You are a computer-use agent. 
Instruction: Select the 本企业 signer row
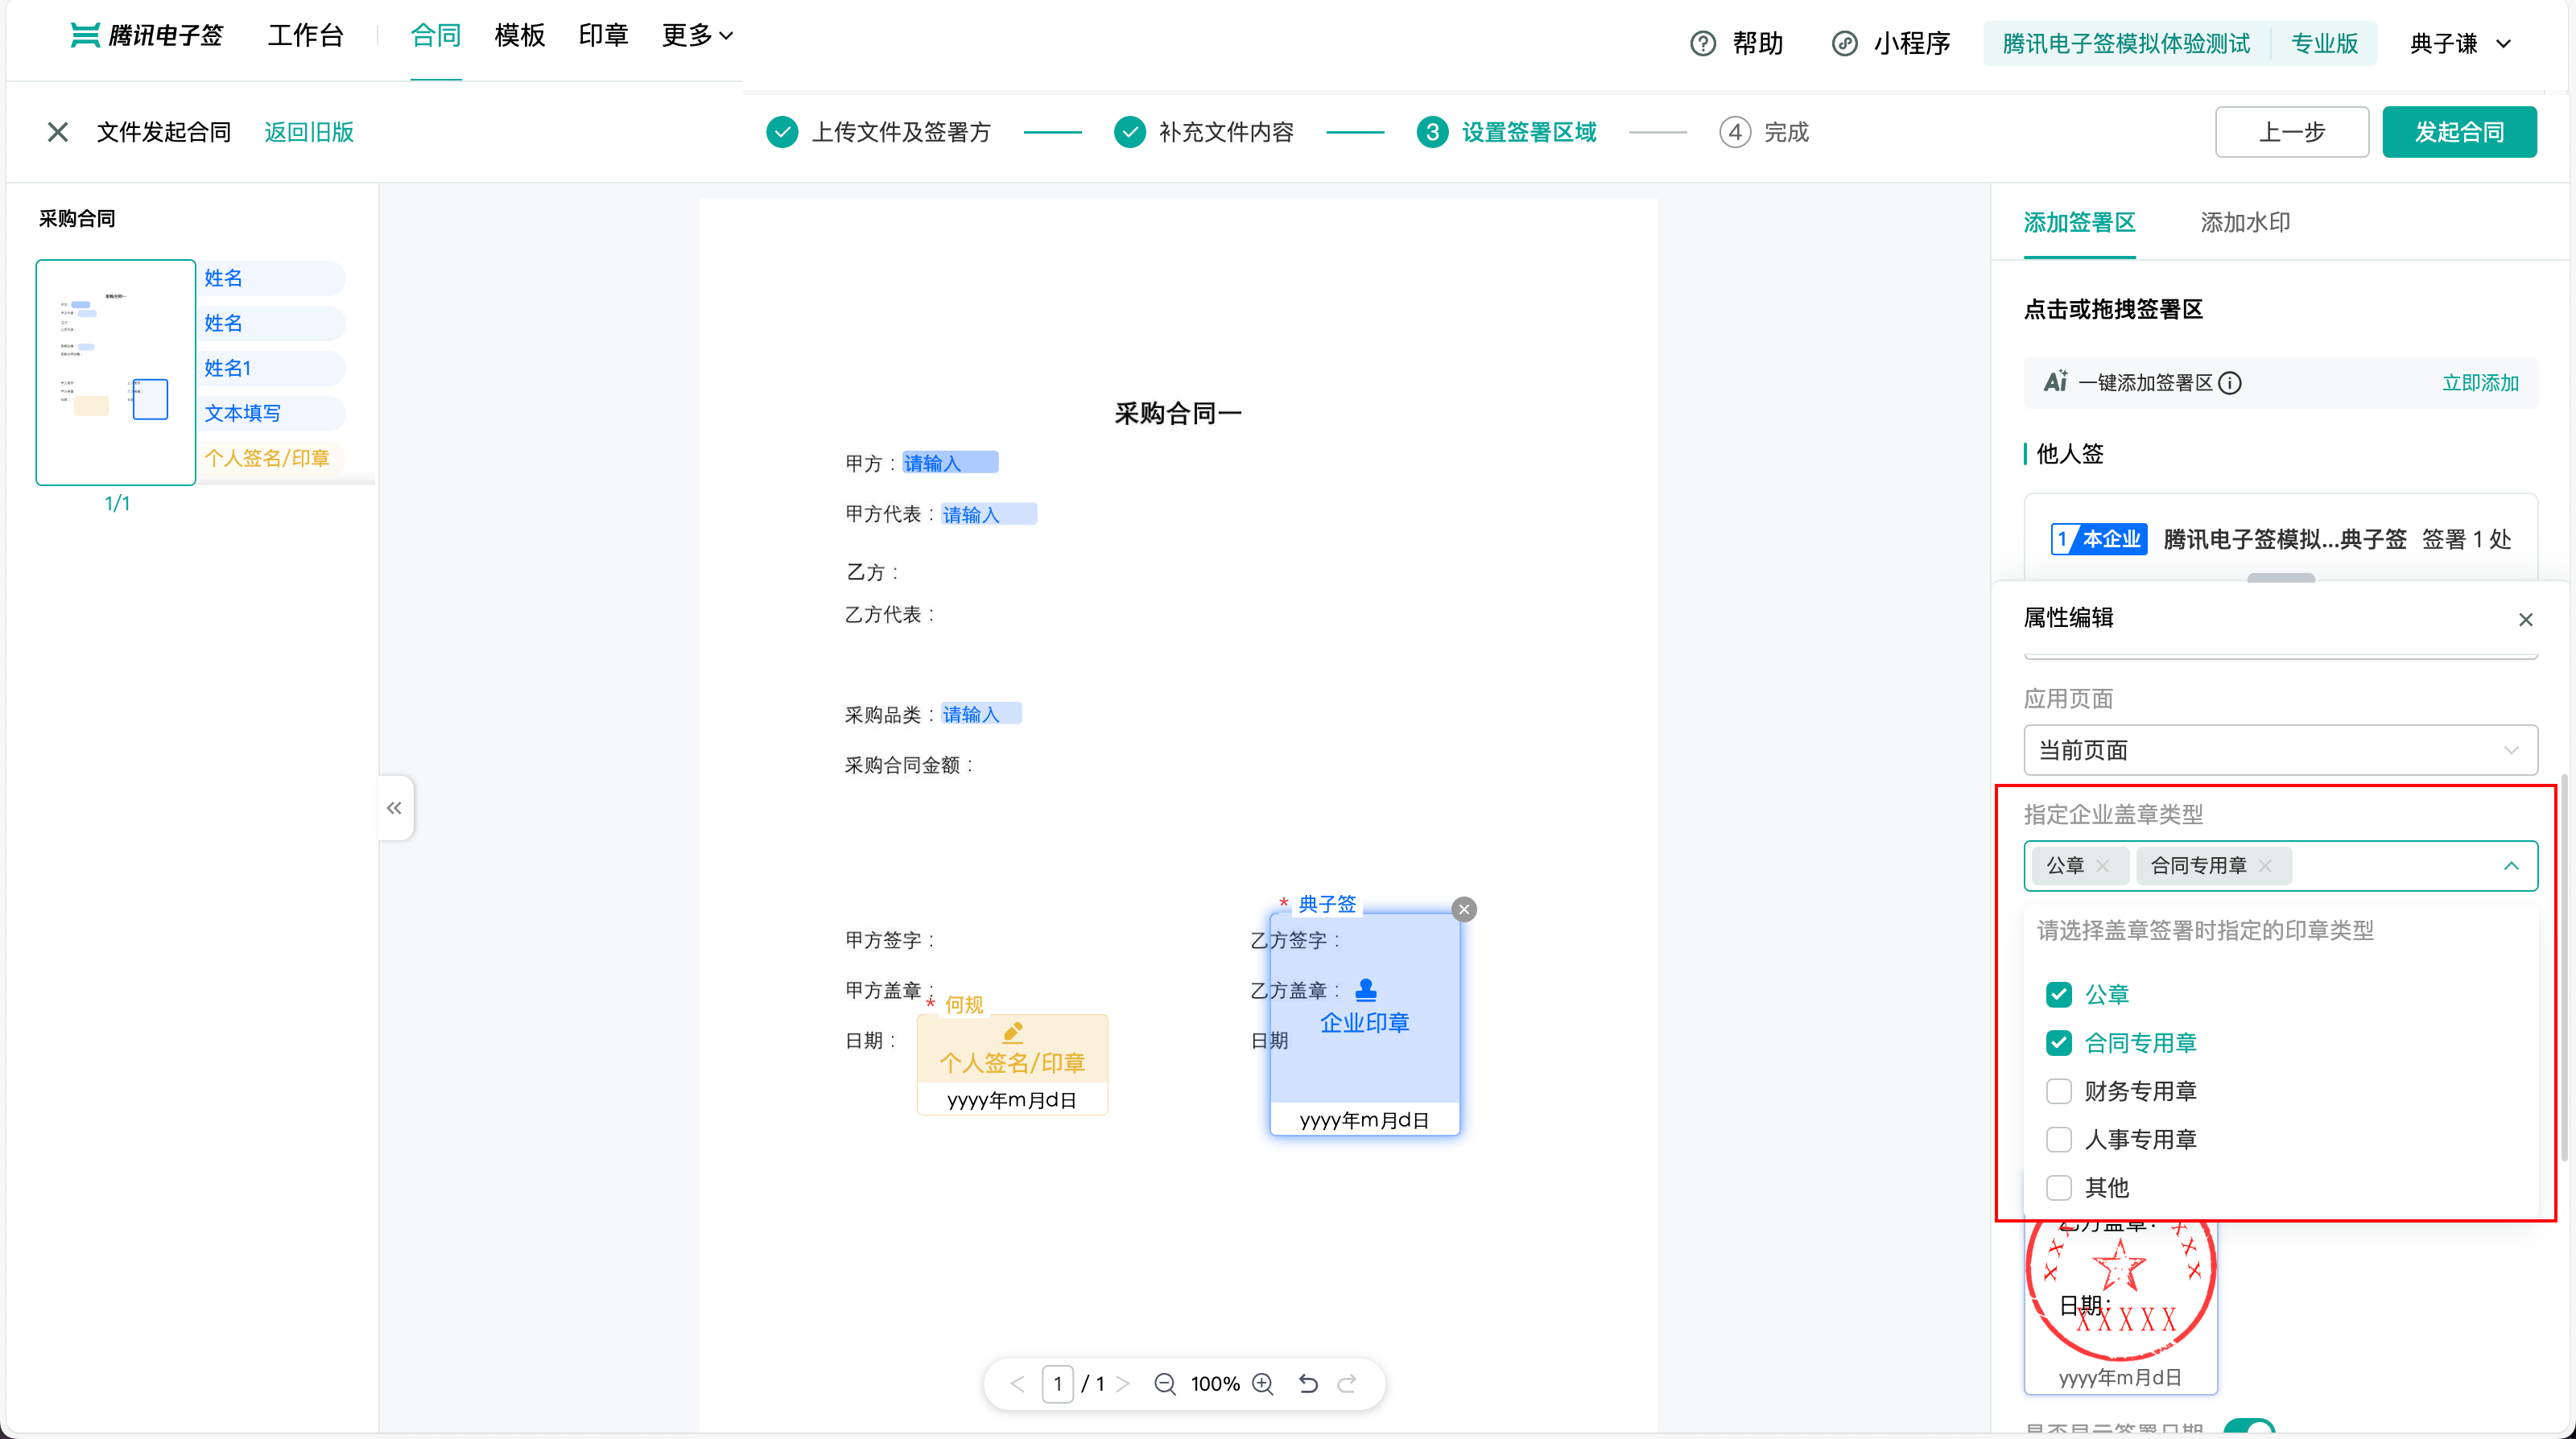point(2280,539)
